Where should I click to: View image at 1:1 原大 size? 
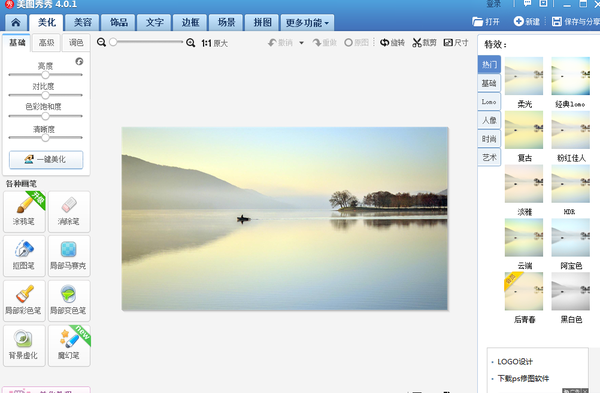point(214,43)
